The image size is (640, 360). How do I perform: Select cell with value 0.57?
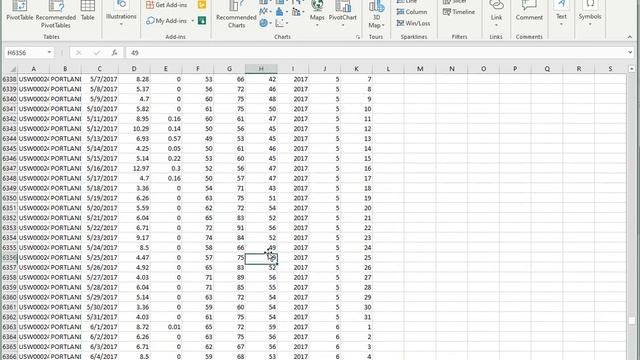166,138
